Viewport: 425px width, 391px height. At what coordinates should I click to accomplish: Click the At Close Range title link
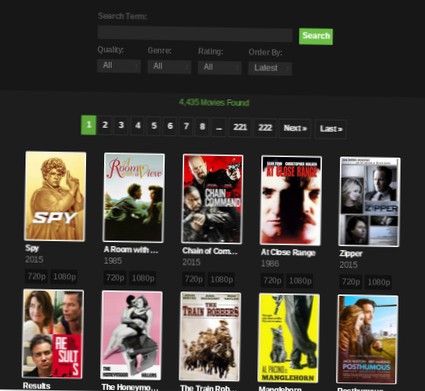click(x=288, y=253)
